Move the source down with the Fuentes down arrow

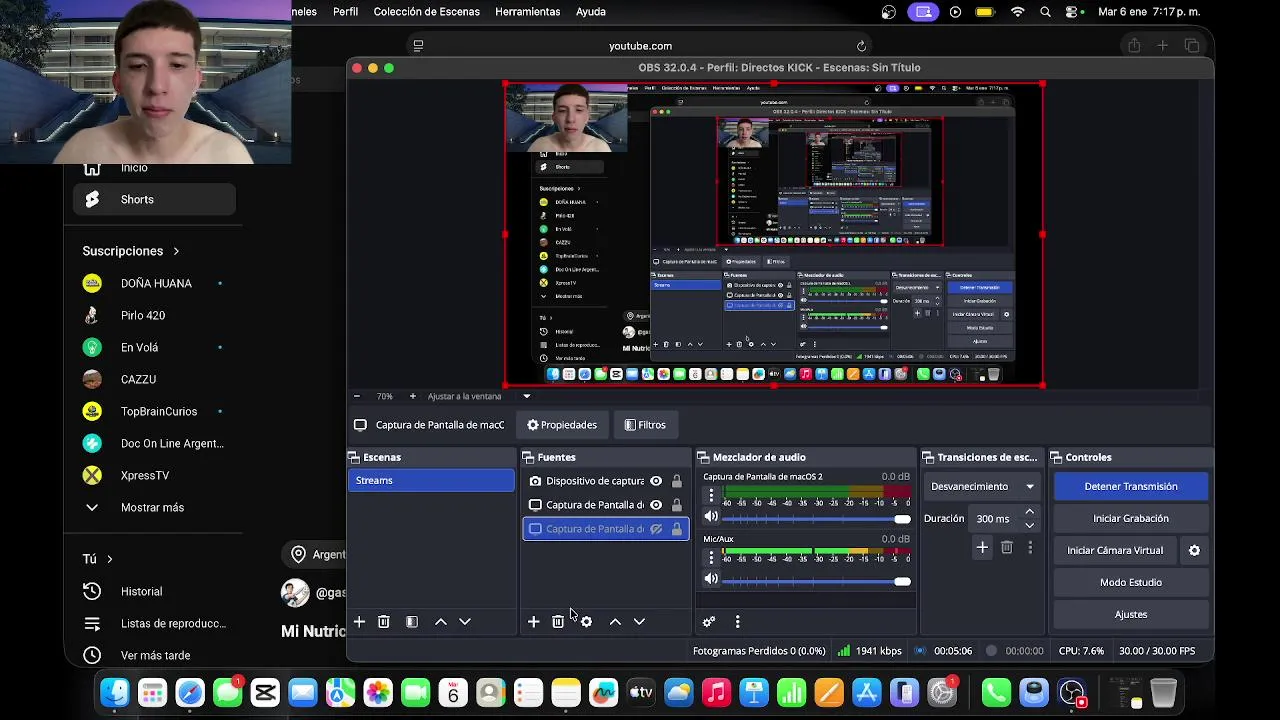[x=639, y=622]
